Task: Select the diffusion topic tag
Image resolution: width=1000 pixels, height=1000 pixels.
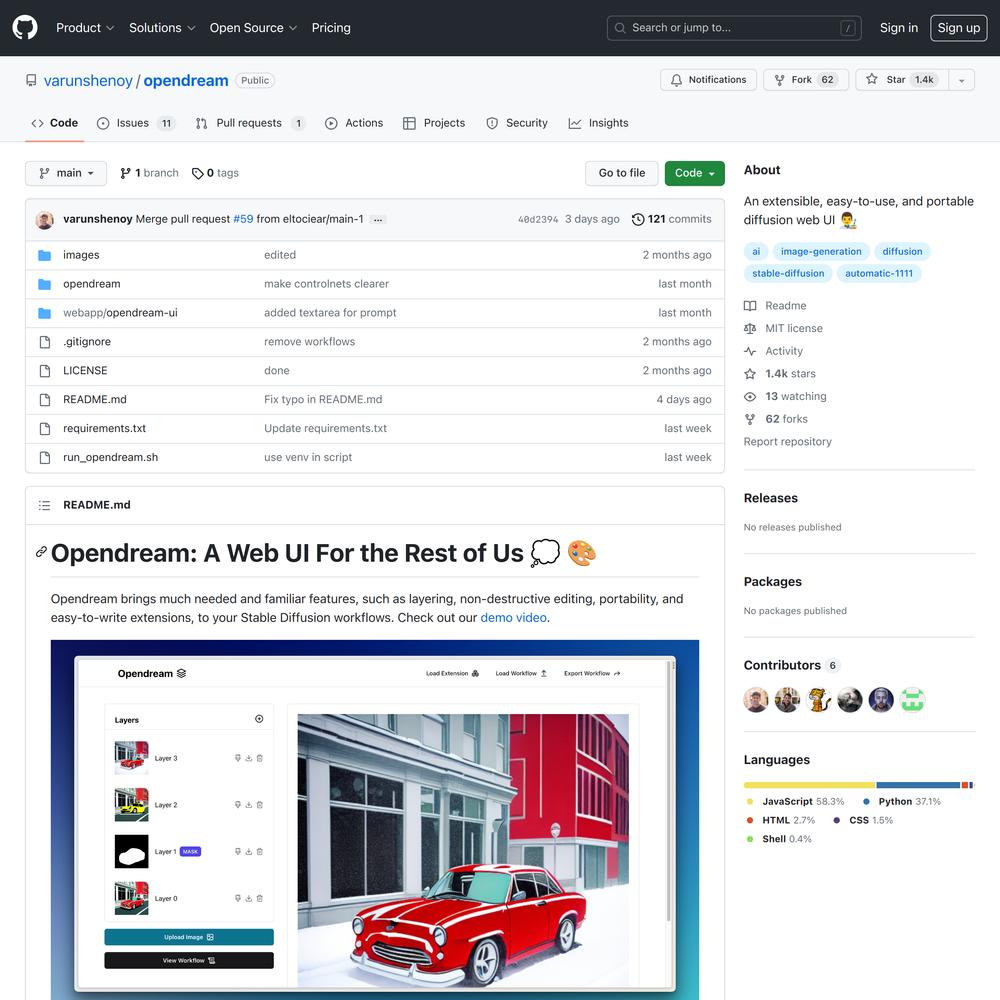Action: pyautogui.click(x=902, y=251)
